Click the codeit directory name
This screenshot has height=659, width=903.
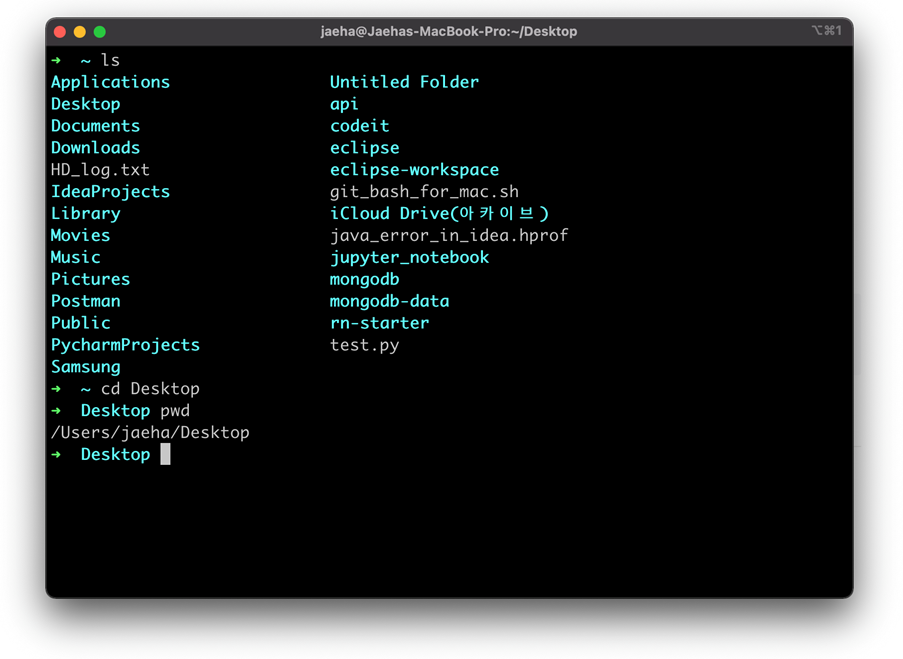[359, 126]
